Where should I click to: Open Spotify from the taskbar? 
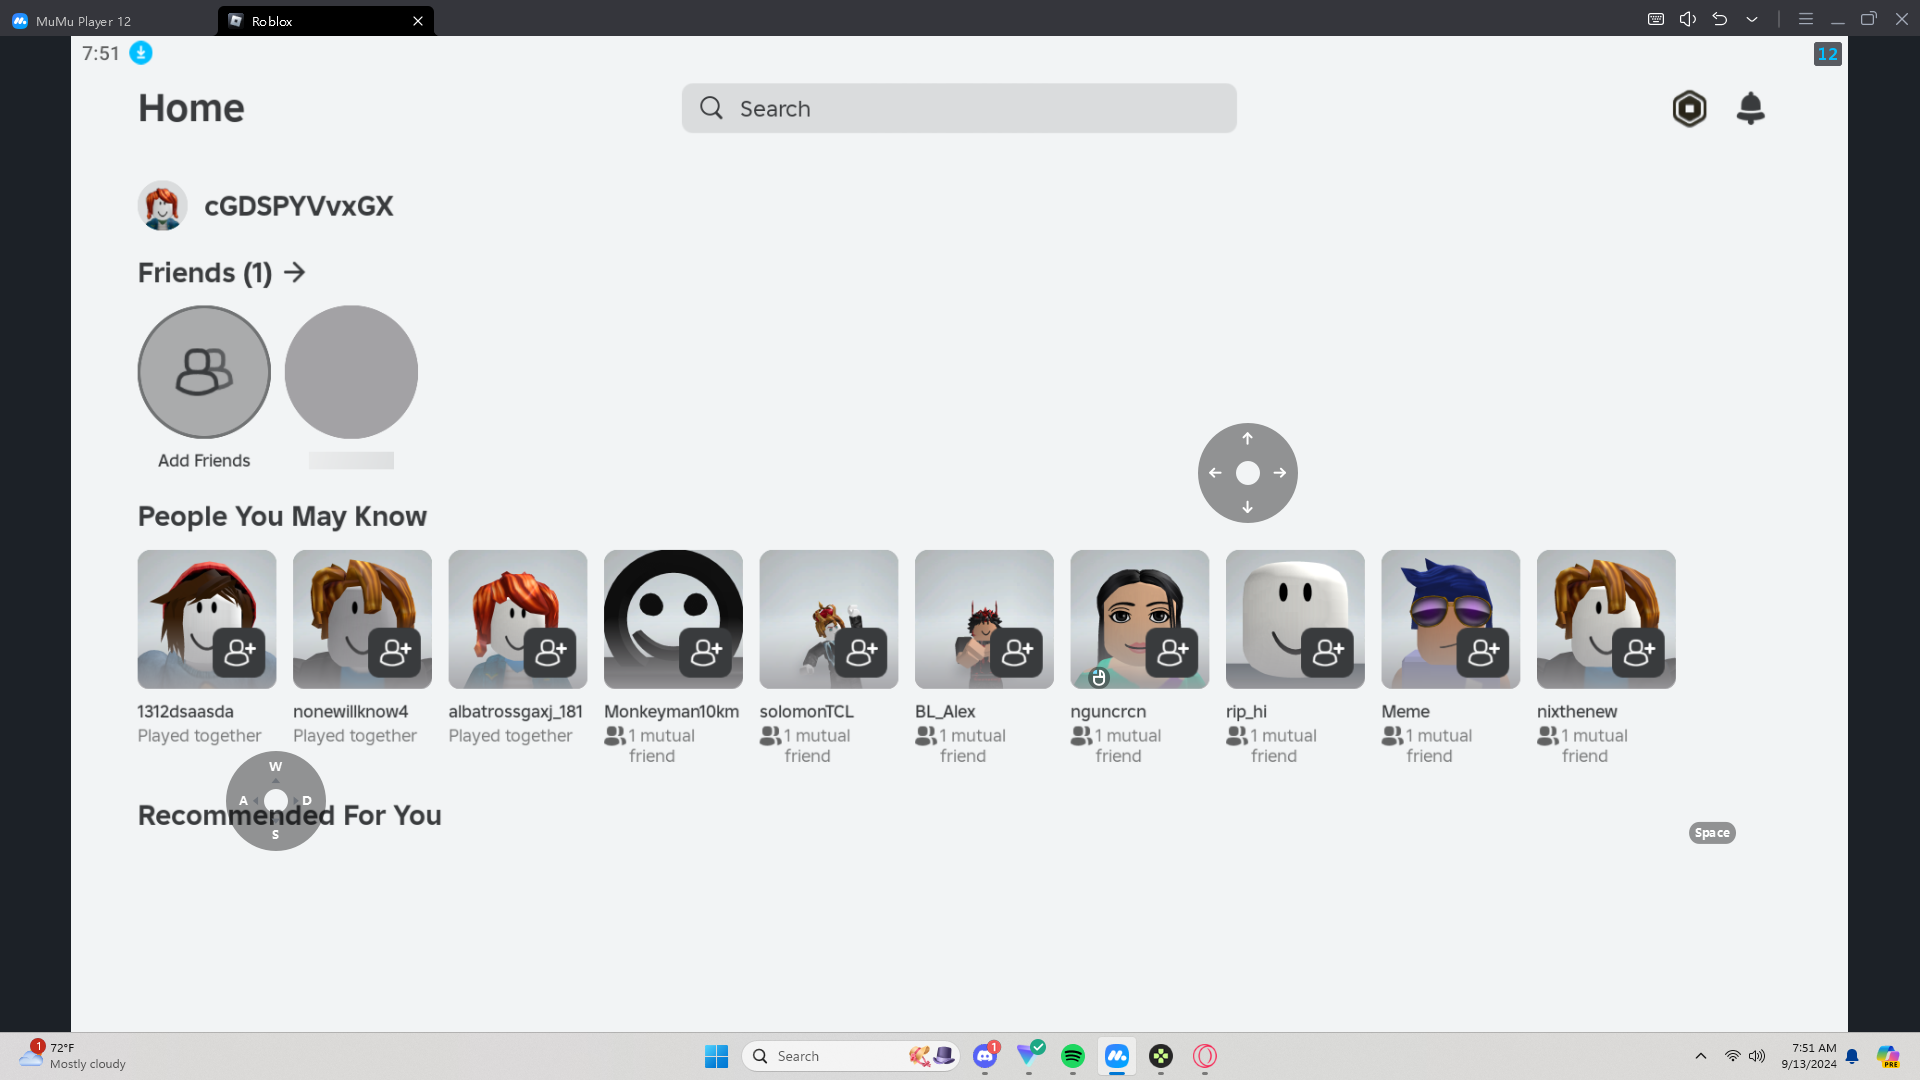1073,1056
